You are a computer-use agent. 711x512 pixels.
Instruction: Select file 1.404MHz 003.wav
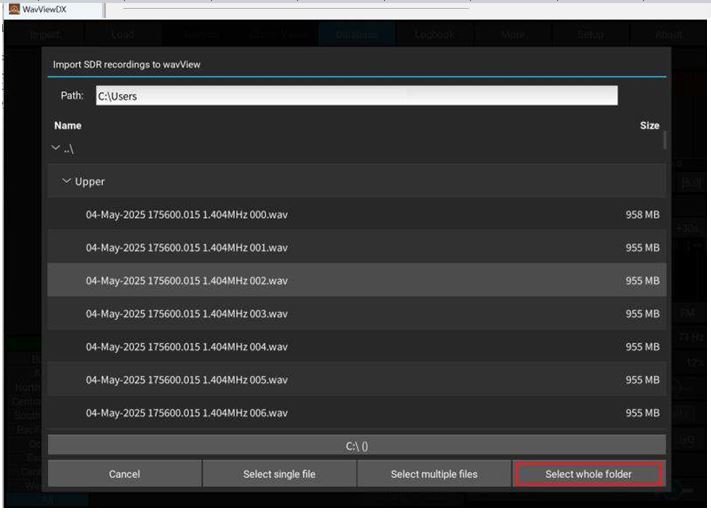(187, 314)
